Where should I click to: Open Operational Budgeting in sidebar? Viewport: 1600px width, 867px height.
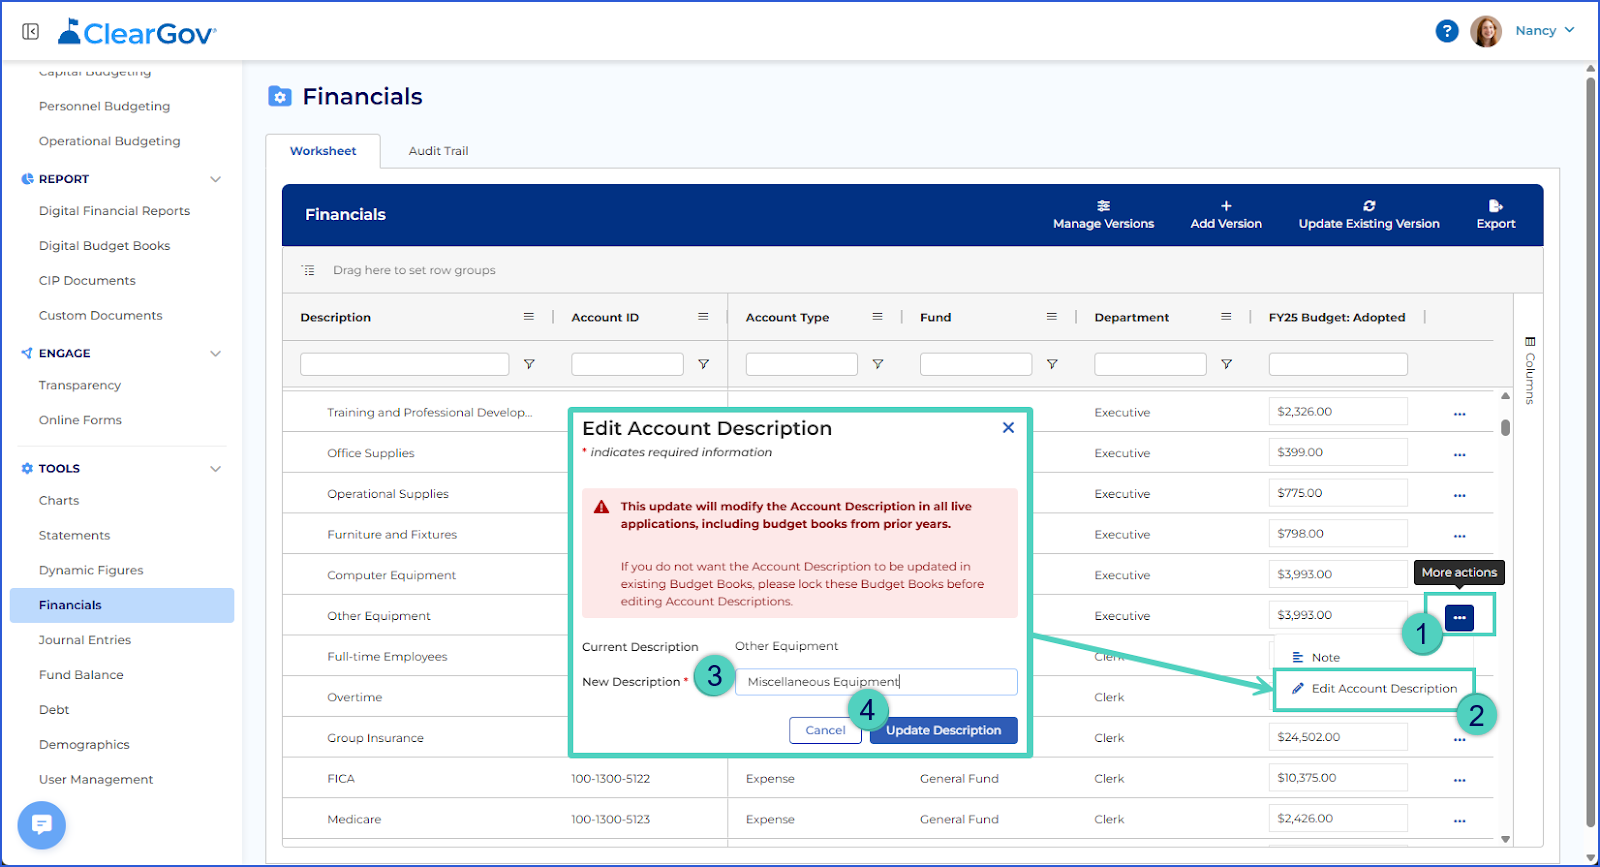point(110,141)
